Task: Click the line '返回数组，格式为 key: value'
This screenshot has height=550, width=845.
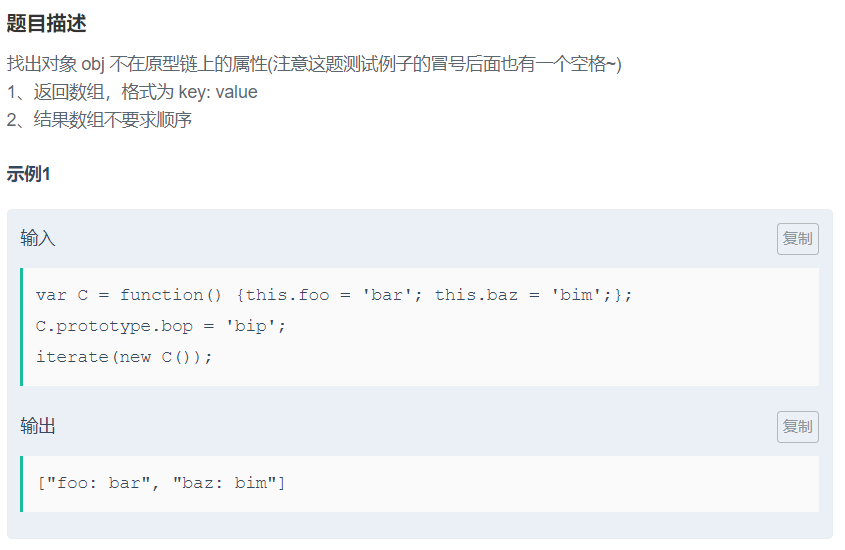Action: [132, 92]
